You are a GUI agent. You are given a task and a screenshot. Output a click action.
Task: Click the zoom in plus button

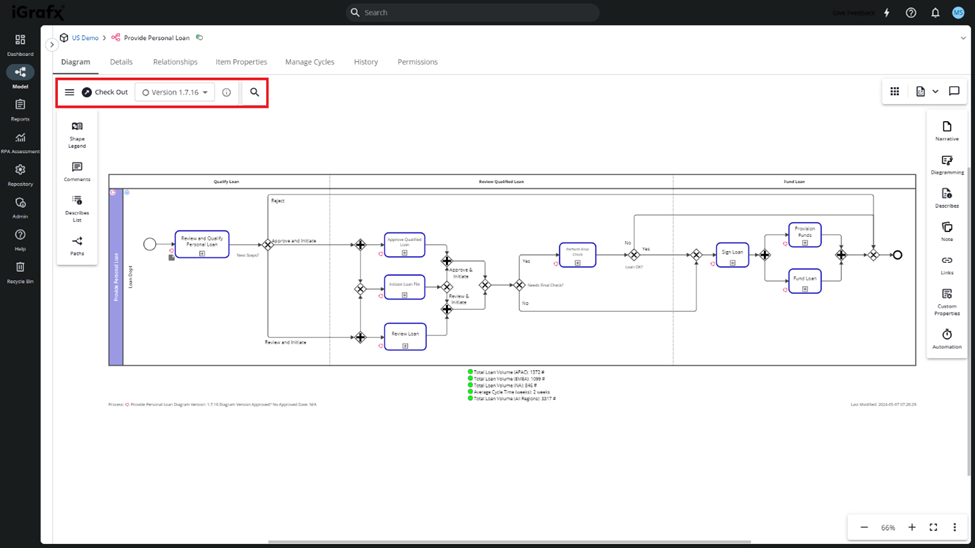click(911, 527)
